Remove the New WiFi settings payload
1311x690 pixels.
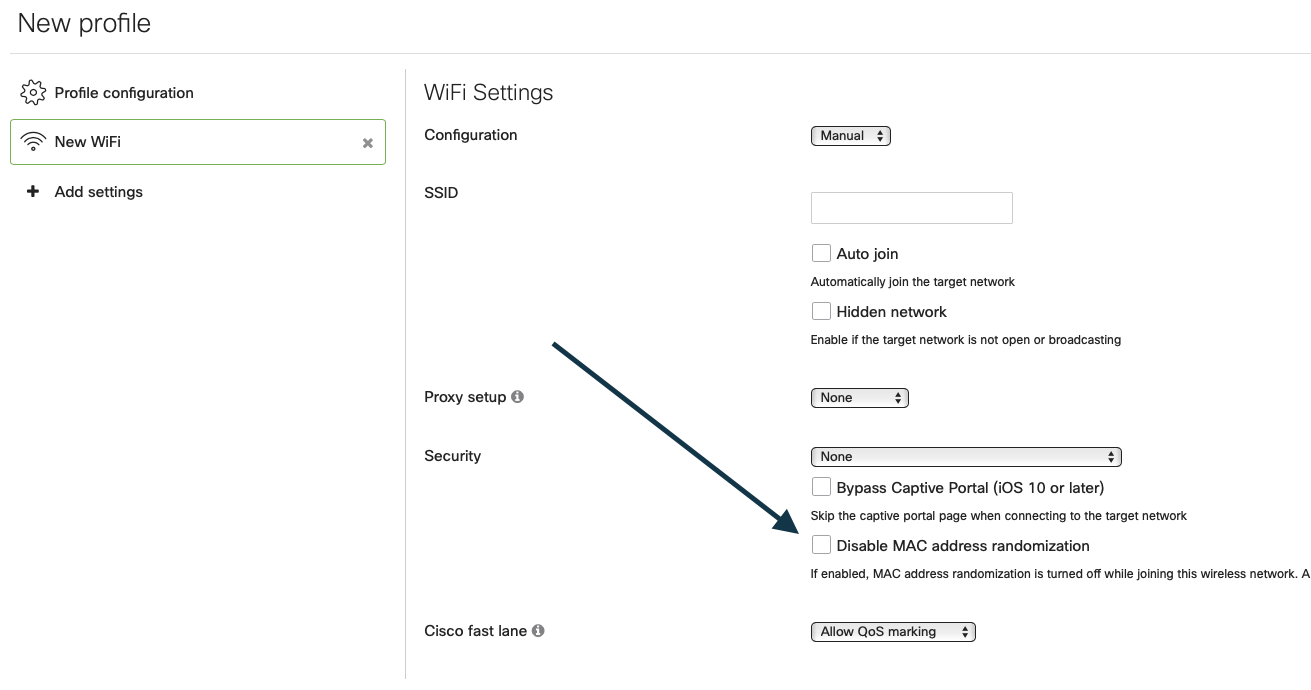pos(367,143)
